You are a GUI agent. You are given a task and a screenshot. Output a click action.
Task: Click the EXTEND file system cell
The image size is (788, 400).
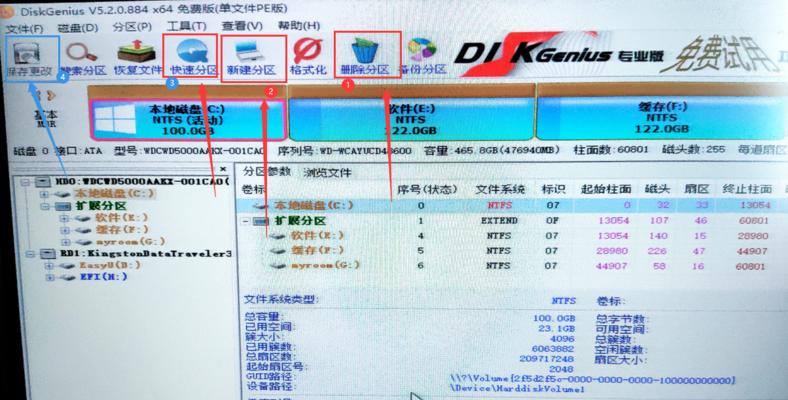(499, 221)
